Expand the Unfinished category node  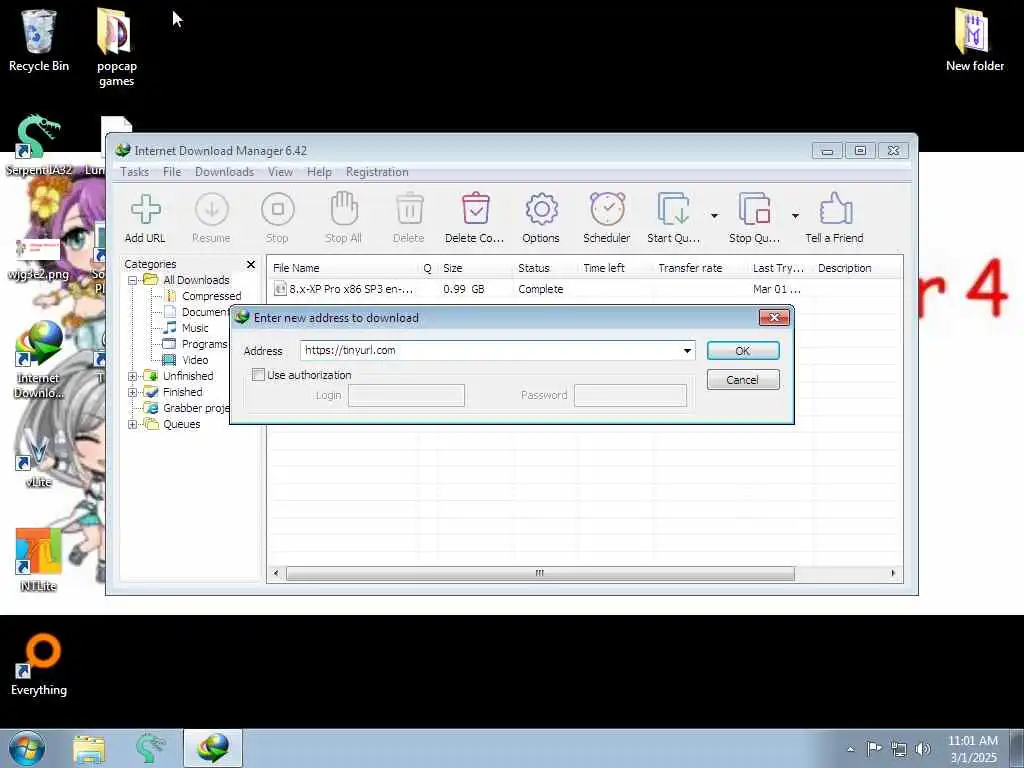133,376
